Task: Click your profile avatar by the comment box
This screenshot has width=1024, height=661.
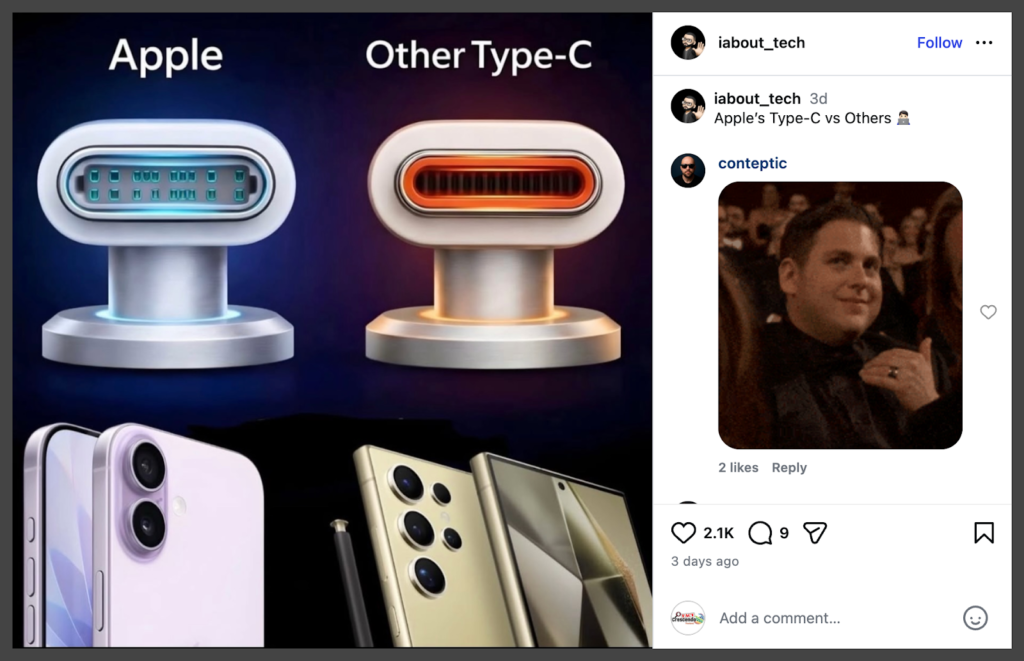Action: tap(688, 618)
